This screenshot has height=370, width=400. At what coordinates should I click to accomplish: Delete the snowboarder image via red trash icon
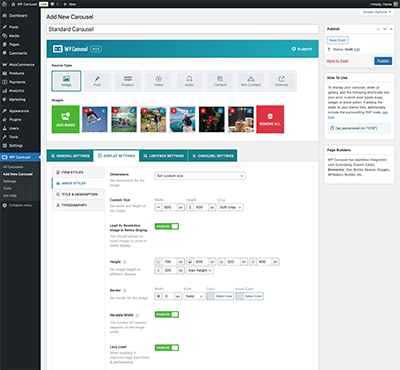tap(86, 110)
